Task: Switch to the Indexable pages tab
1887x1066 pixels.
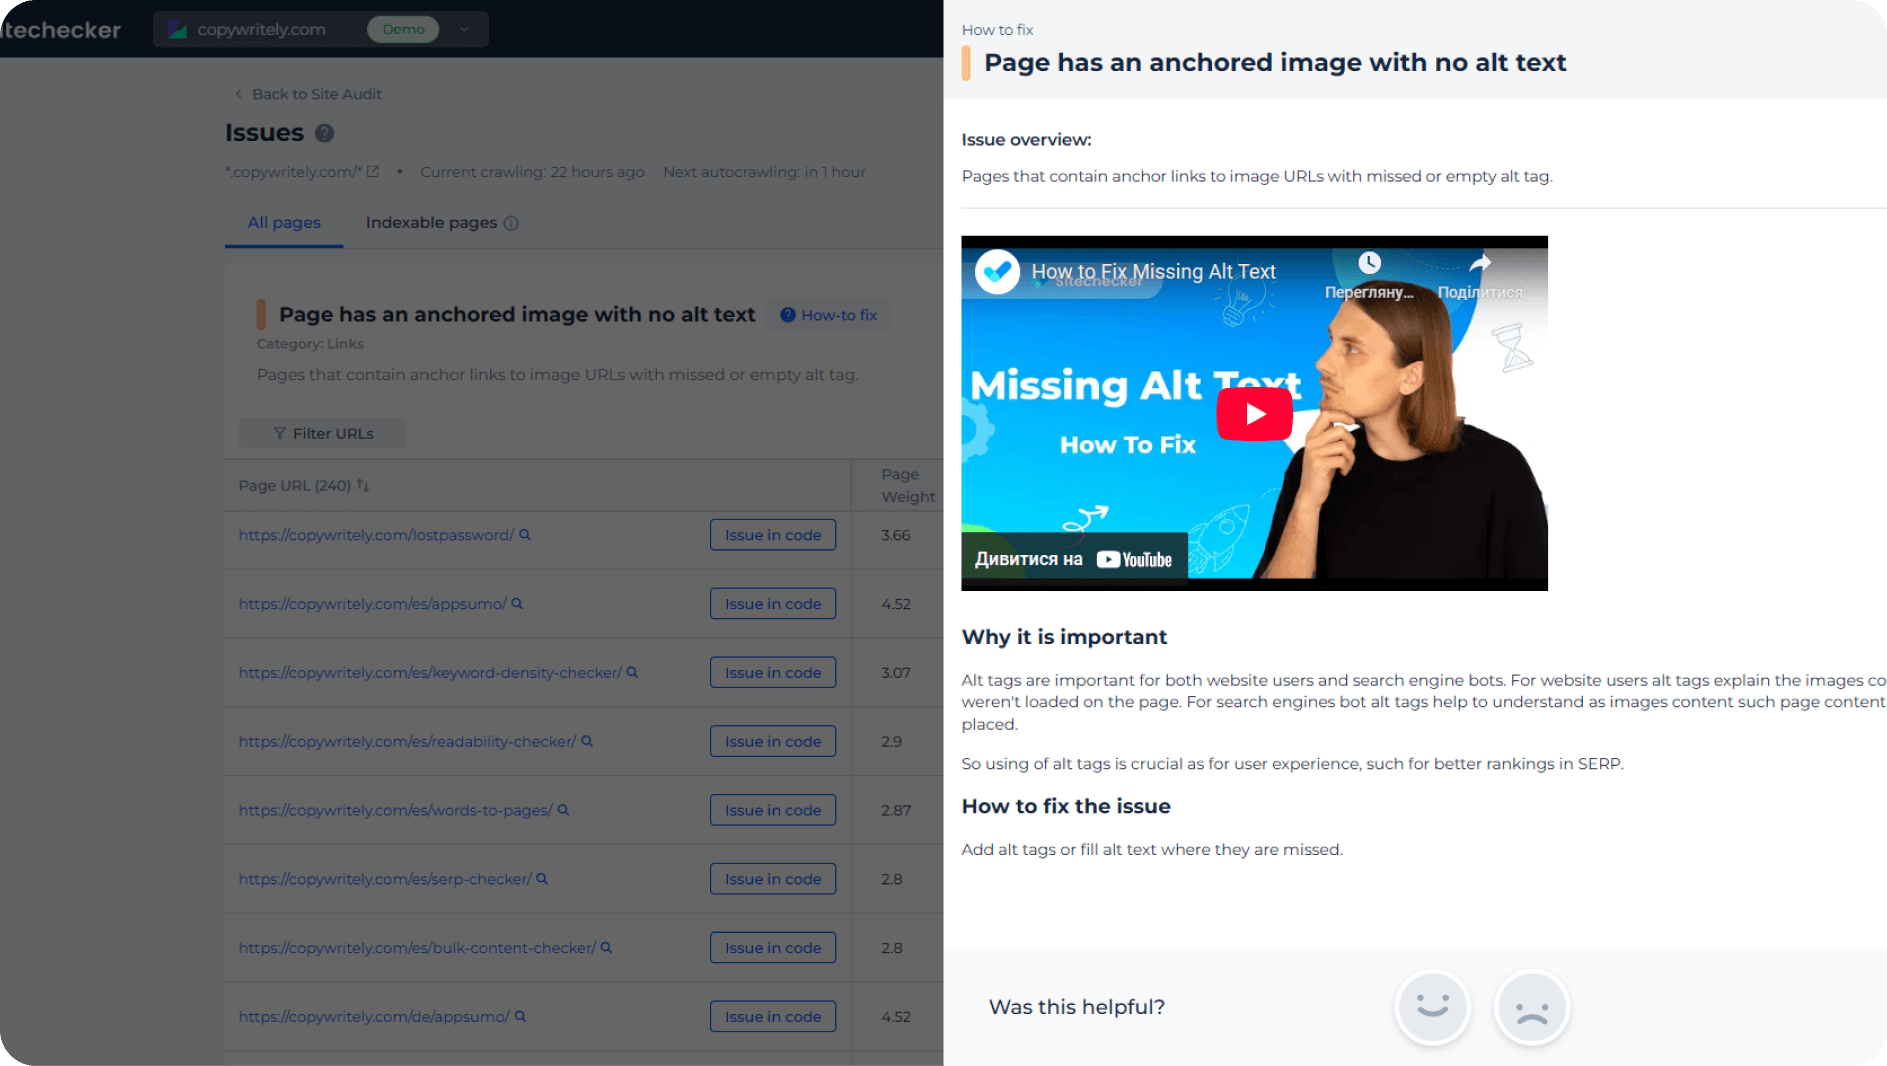Action: click(431, 222)
